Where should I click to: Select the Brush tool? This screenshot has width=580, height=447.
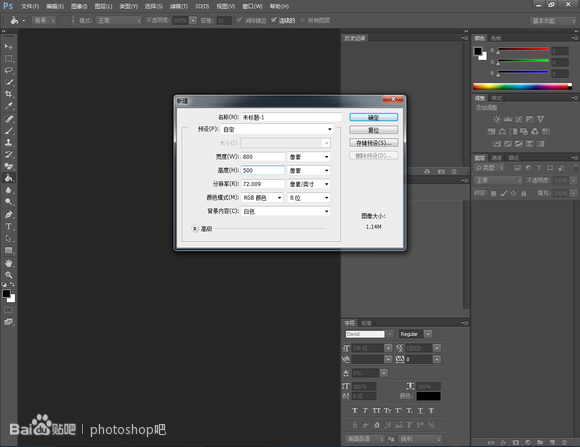[x=9, y=131]
